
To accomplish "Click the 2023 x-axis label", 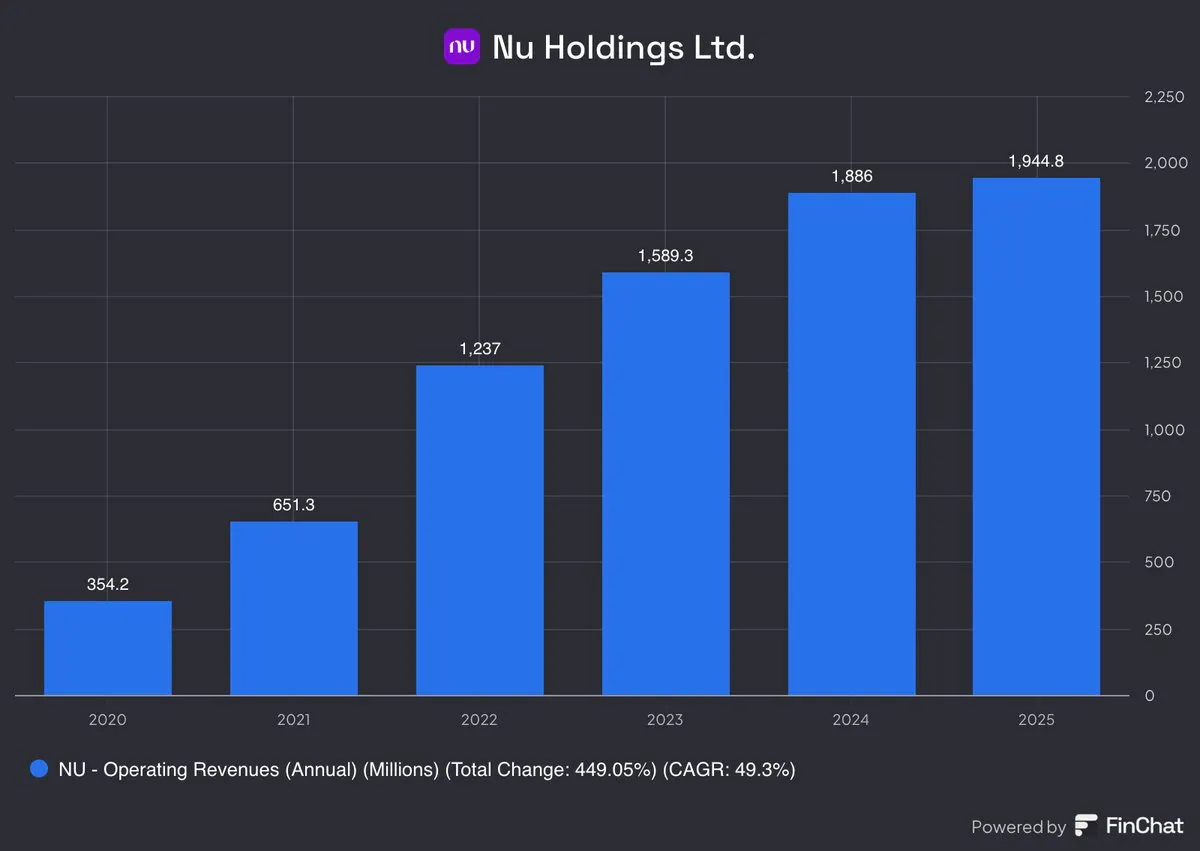I will click(665, 719).
